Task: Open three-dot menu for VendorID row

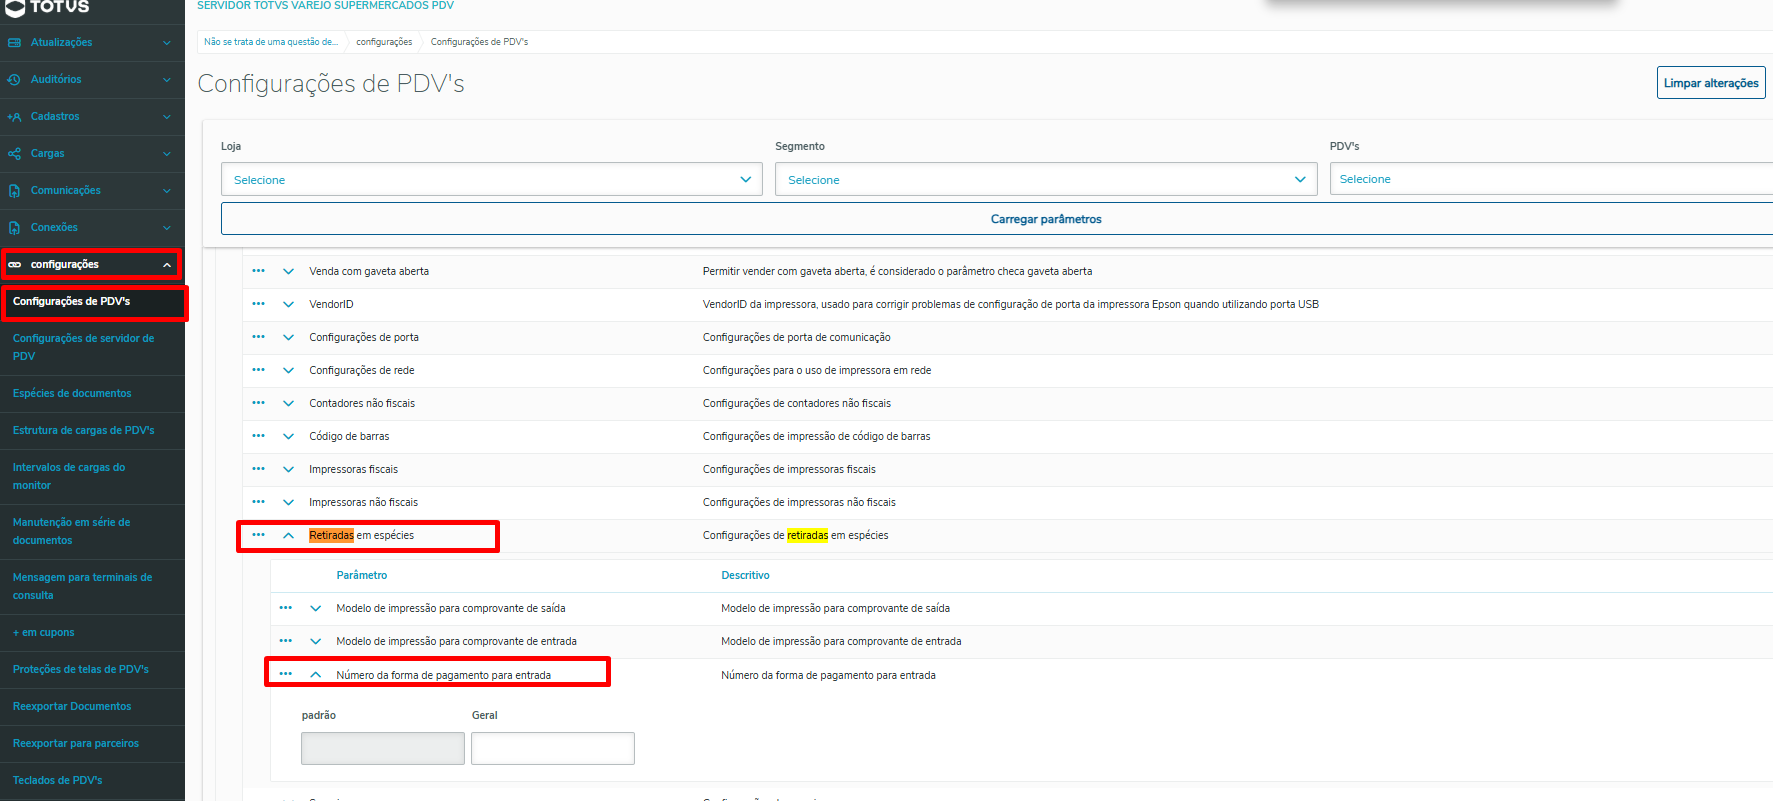Action: pos(259,304)
